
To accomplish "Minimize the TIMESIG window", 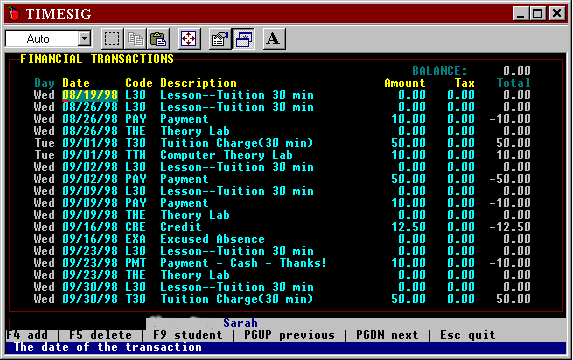I will point(521,14).
